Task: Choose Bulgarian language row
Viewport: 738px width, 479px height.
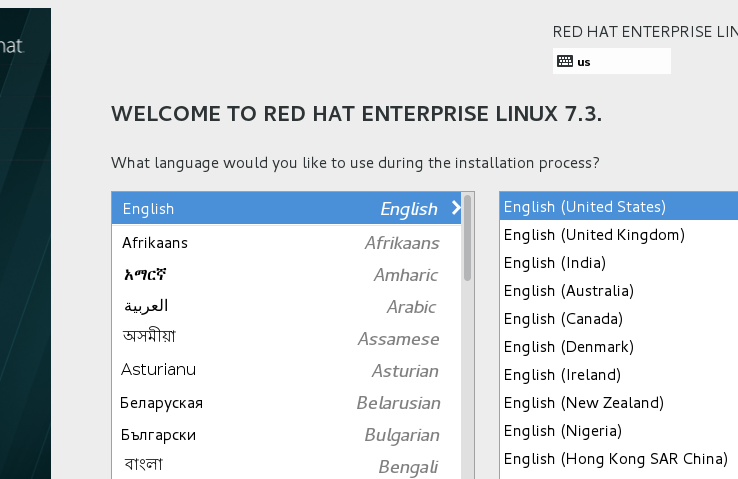Action: coord(286,435)
